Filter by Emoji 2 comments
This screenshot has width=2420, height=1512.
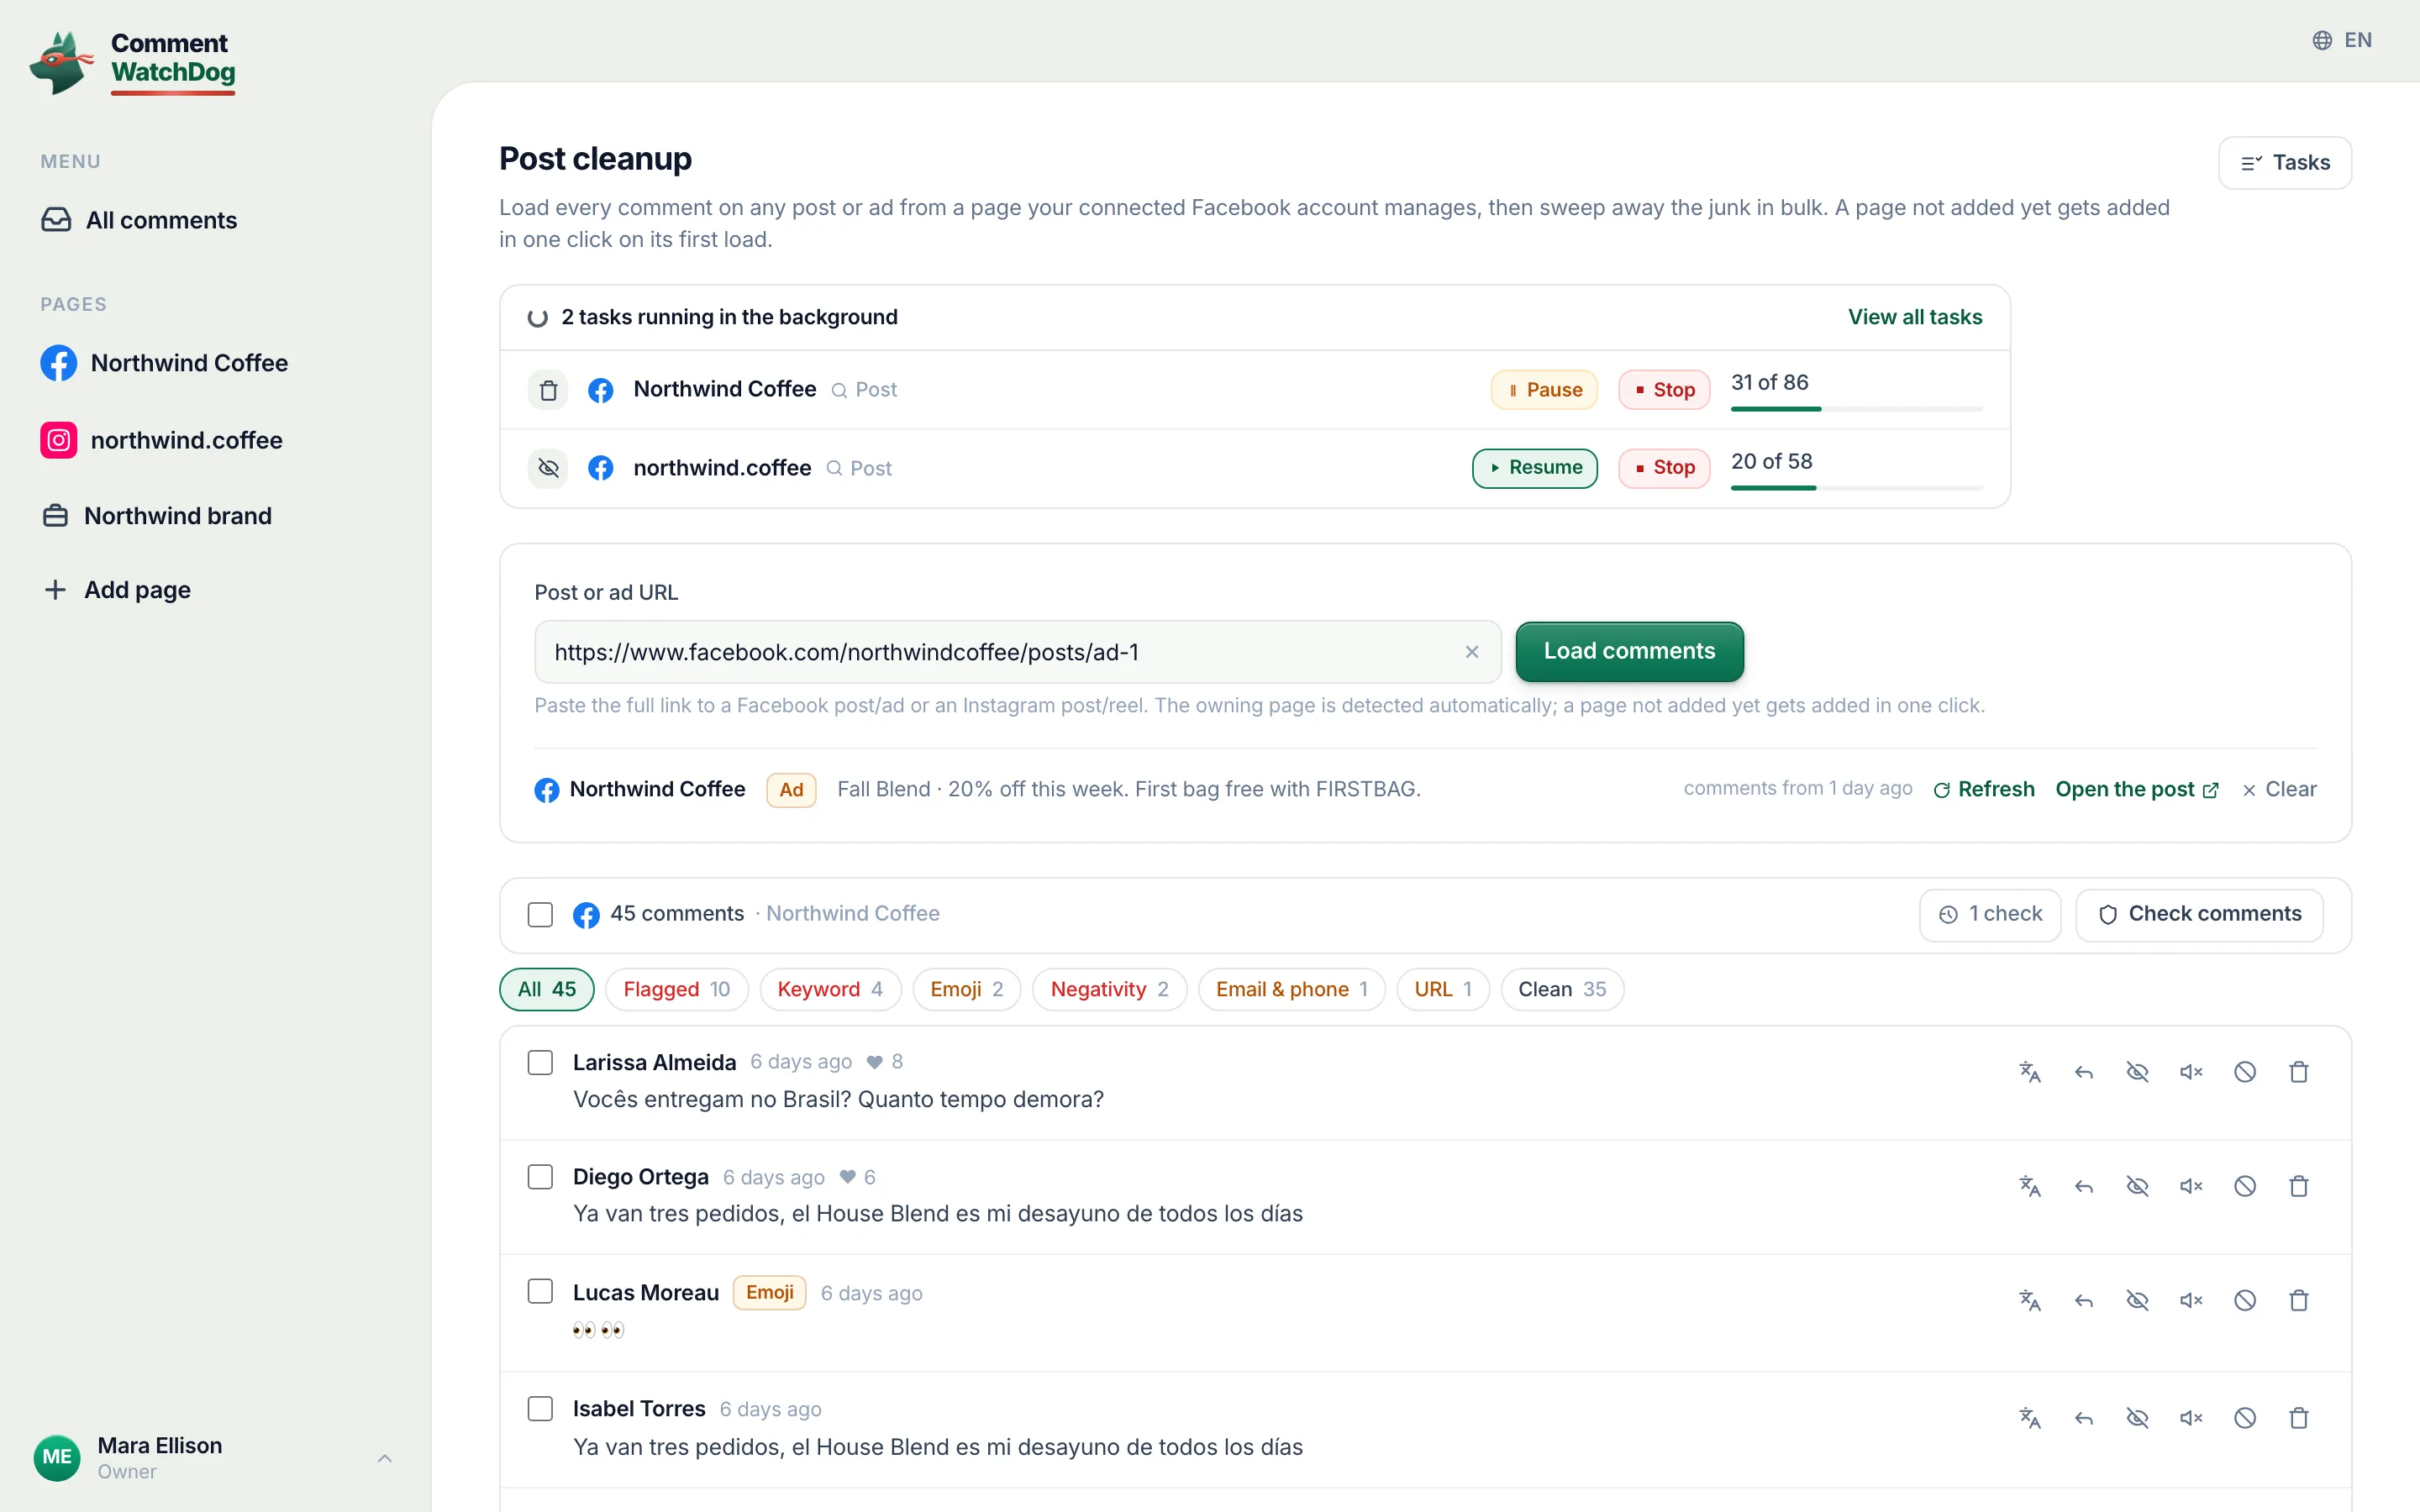point(967,990)
